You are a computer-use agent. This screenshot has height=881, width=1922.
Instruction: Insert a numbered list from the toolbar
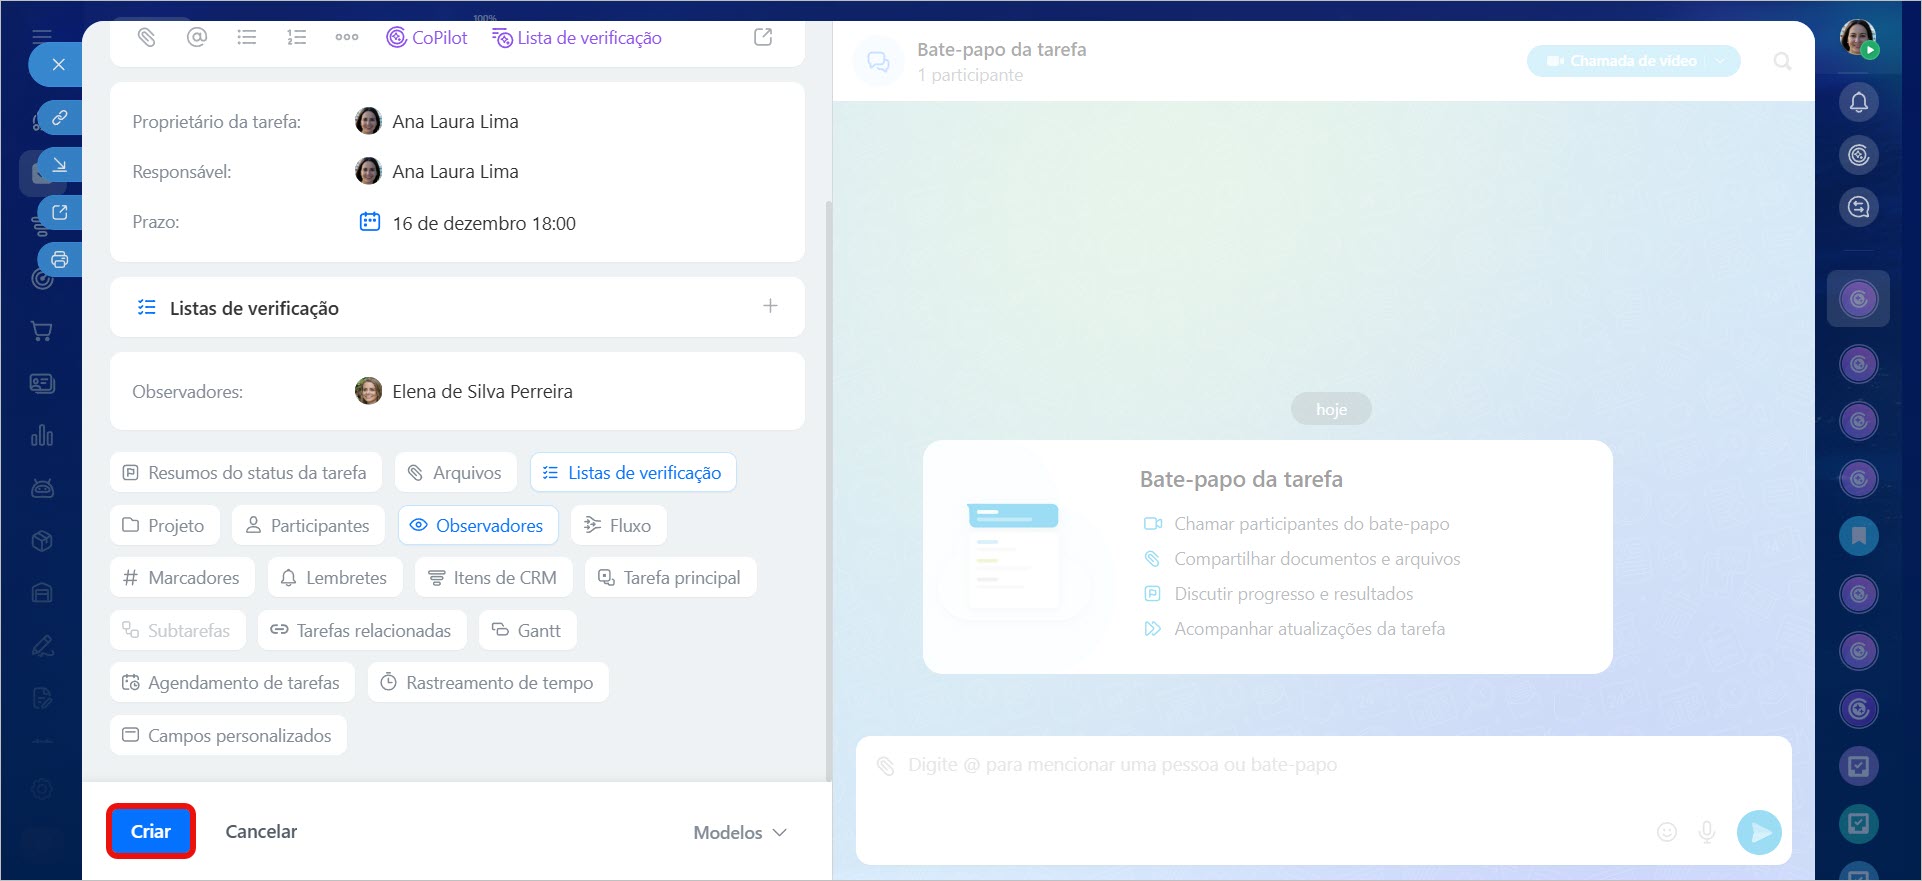297,38
